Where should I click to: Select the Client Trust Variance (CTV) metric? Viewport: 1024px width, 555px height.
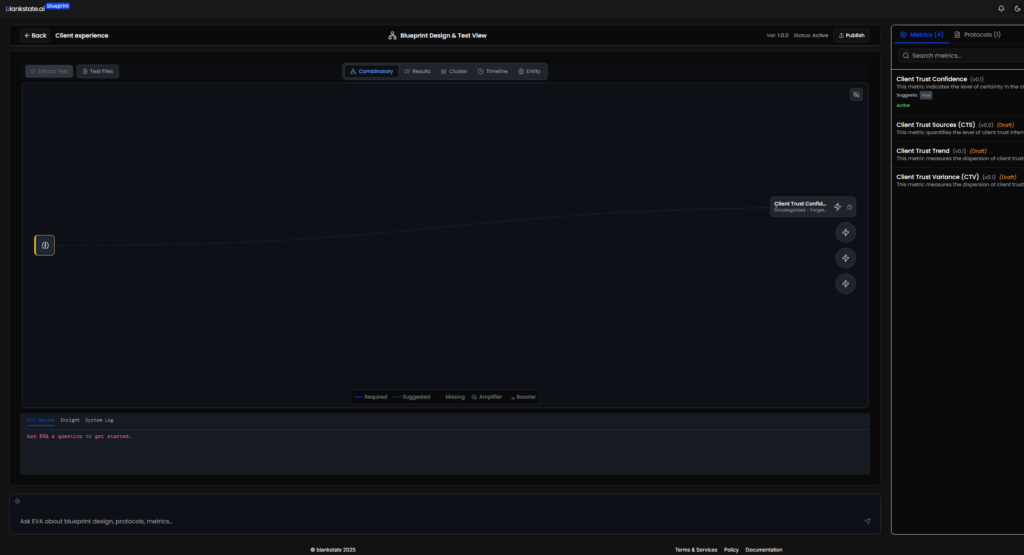pyautogui.click(x=937, y=177)
